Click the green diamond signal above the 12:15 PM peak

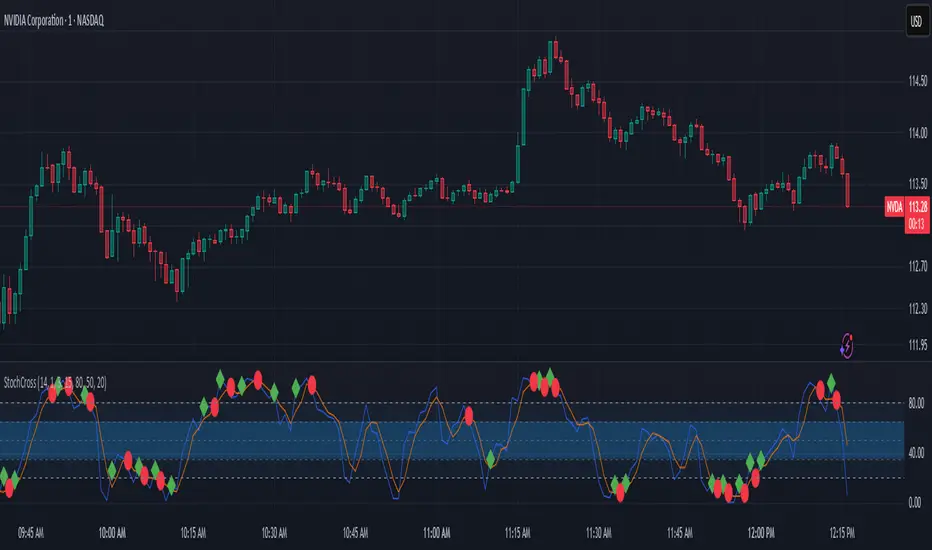tap(831, 382)
